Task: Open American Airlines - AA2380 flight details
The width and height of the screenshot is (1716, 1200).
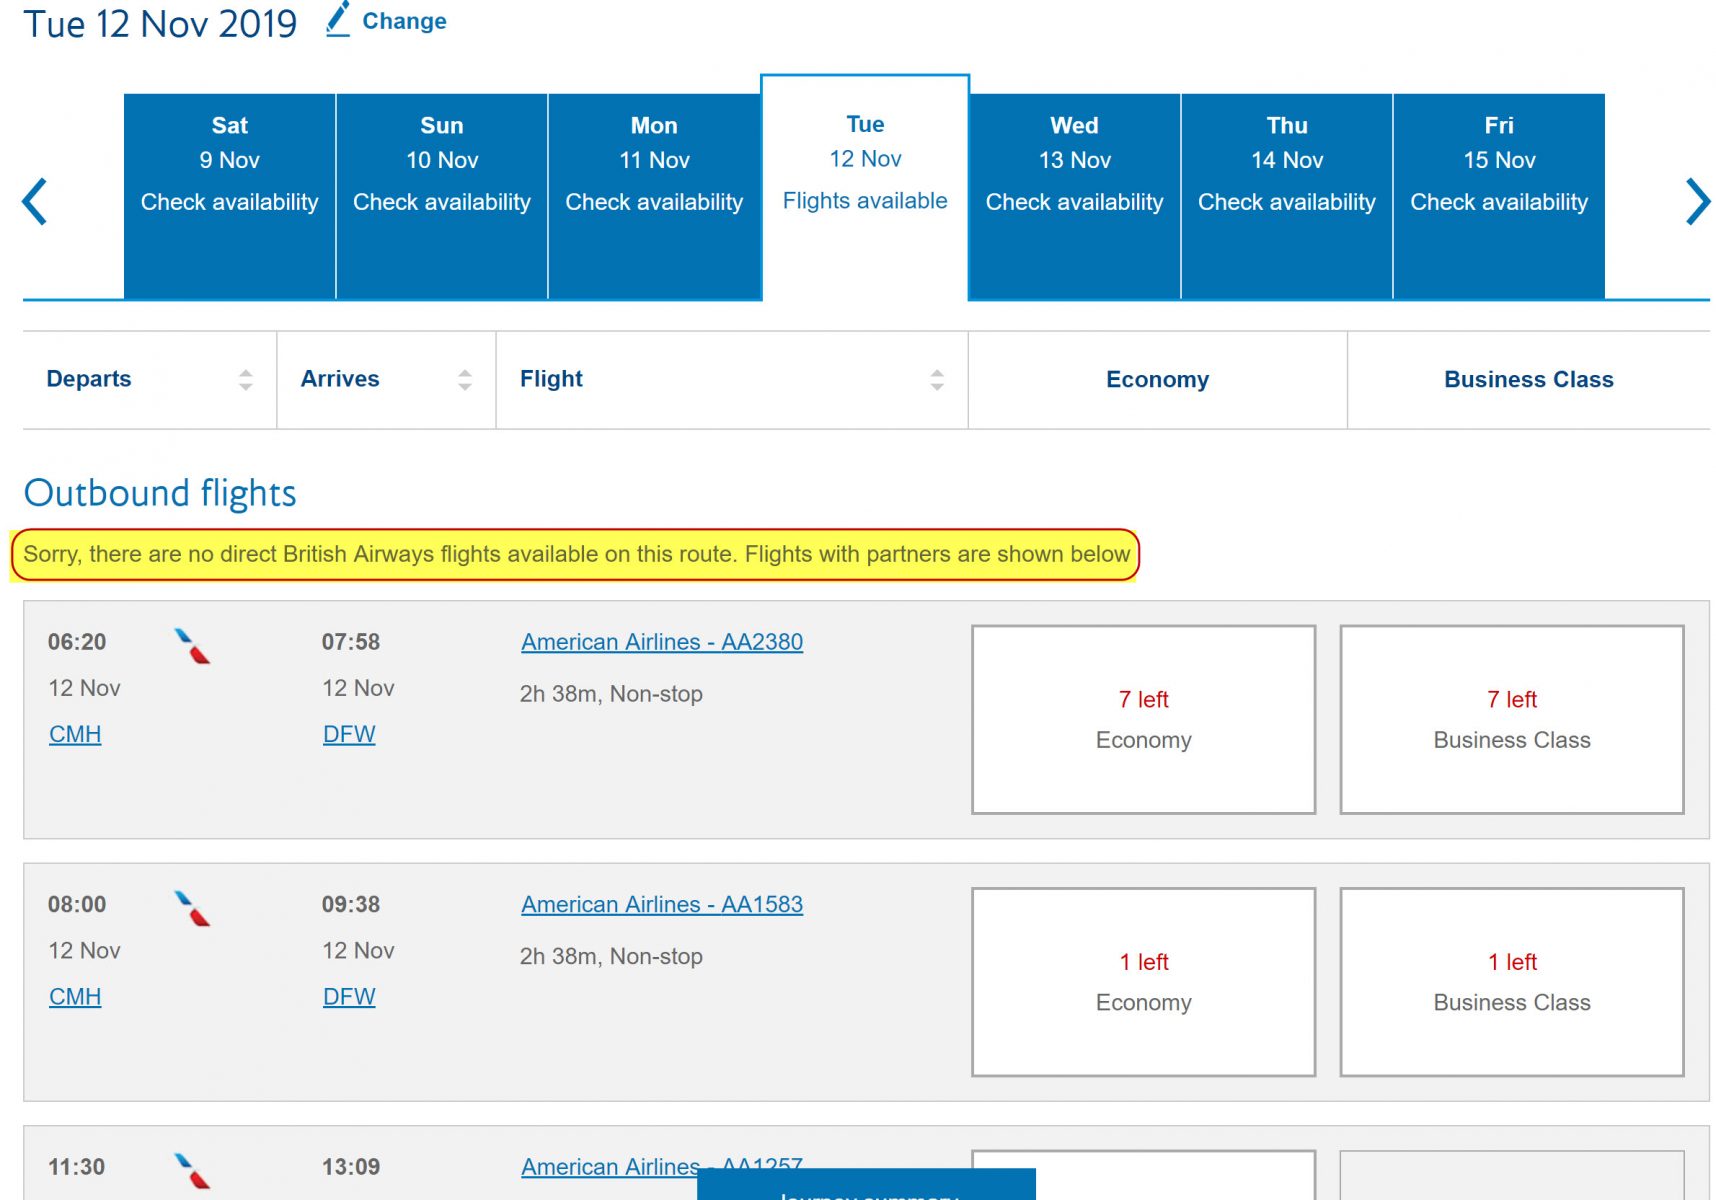Action: click(662, 642)
